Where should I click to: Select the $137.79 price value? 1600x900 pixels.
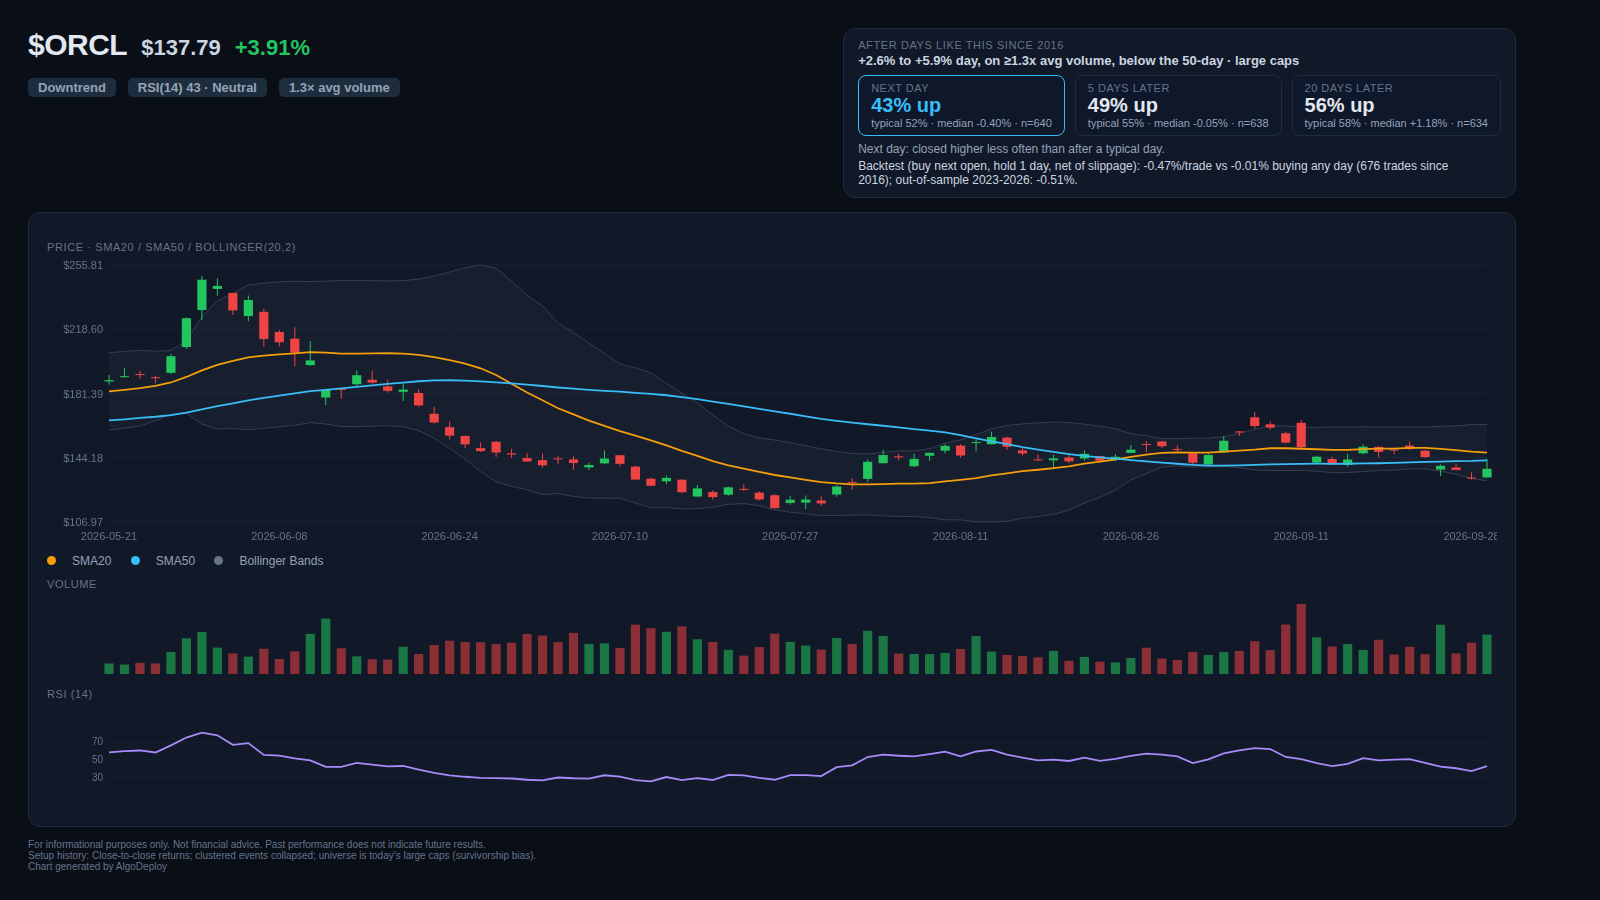click(181, 48)
